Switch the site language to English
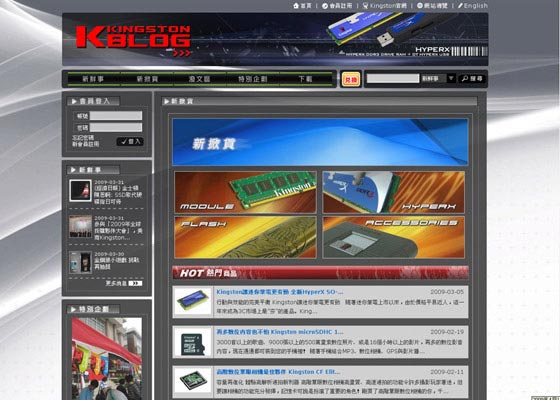 tap(476, 6)
